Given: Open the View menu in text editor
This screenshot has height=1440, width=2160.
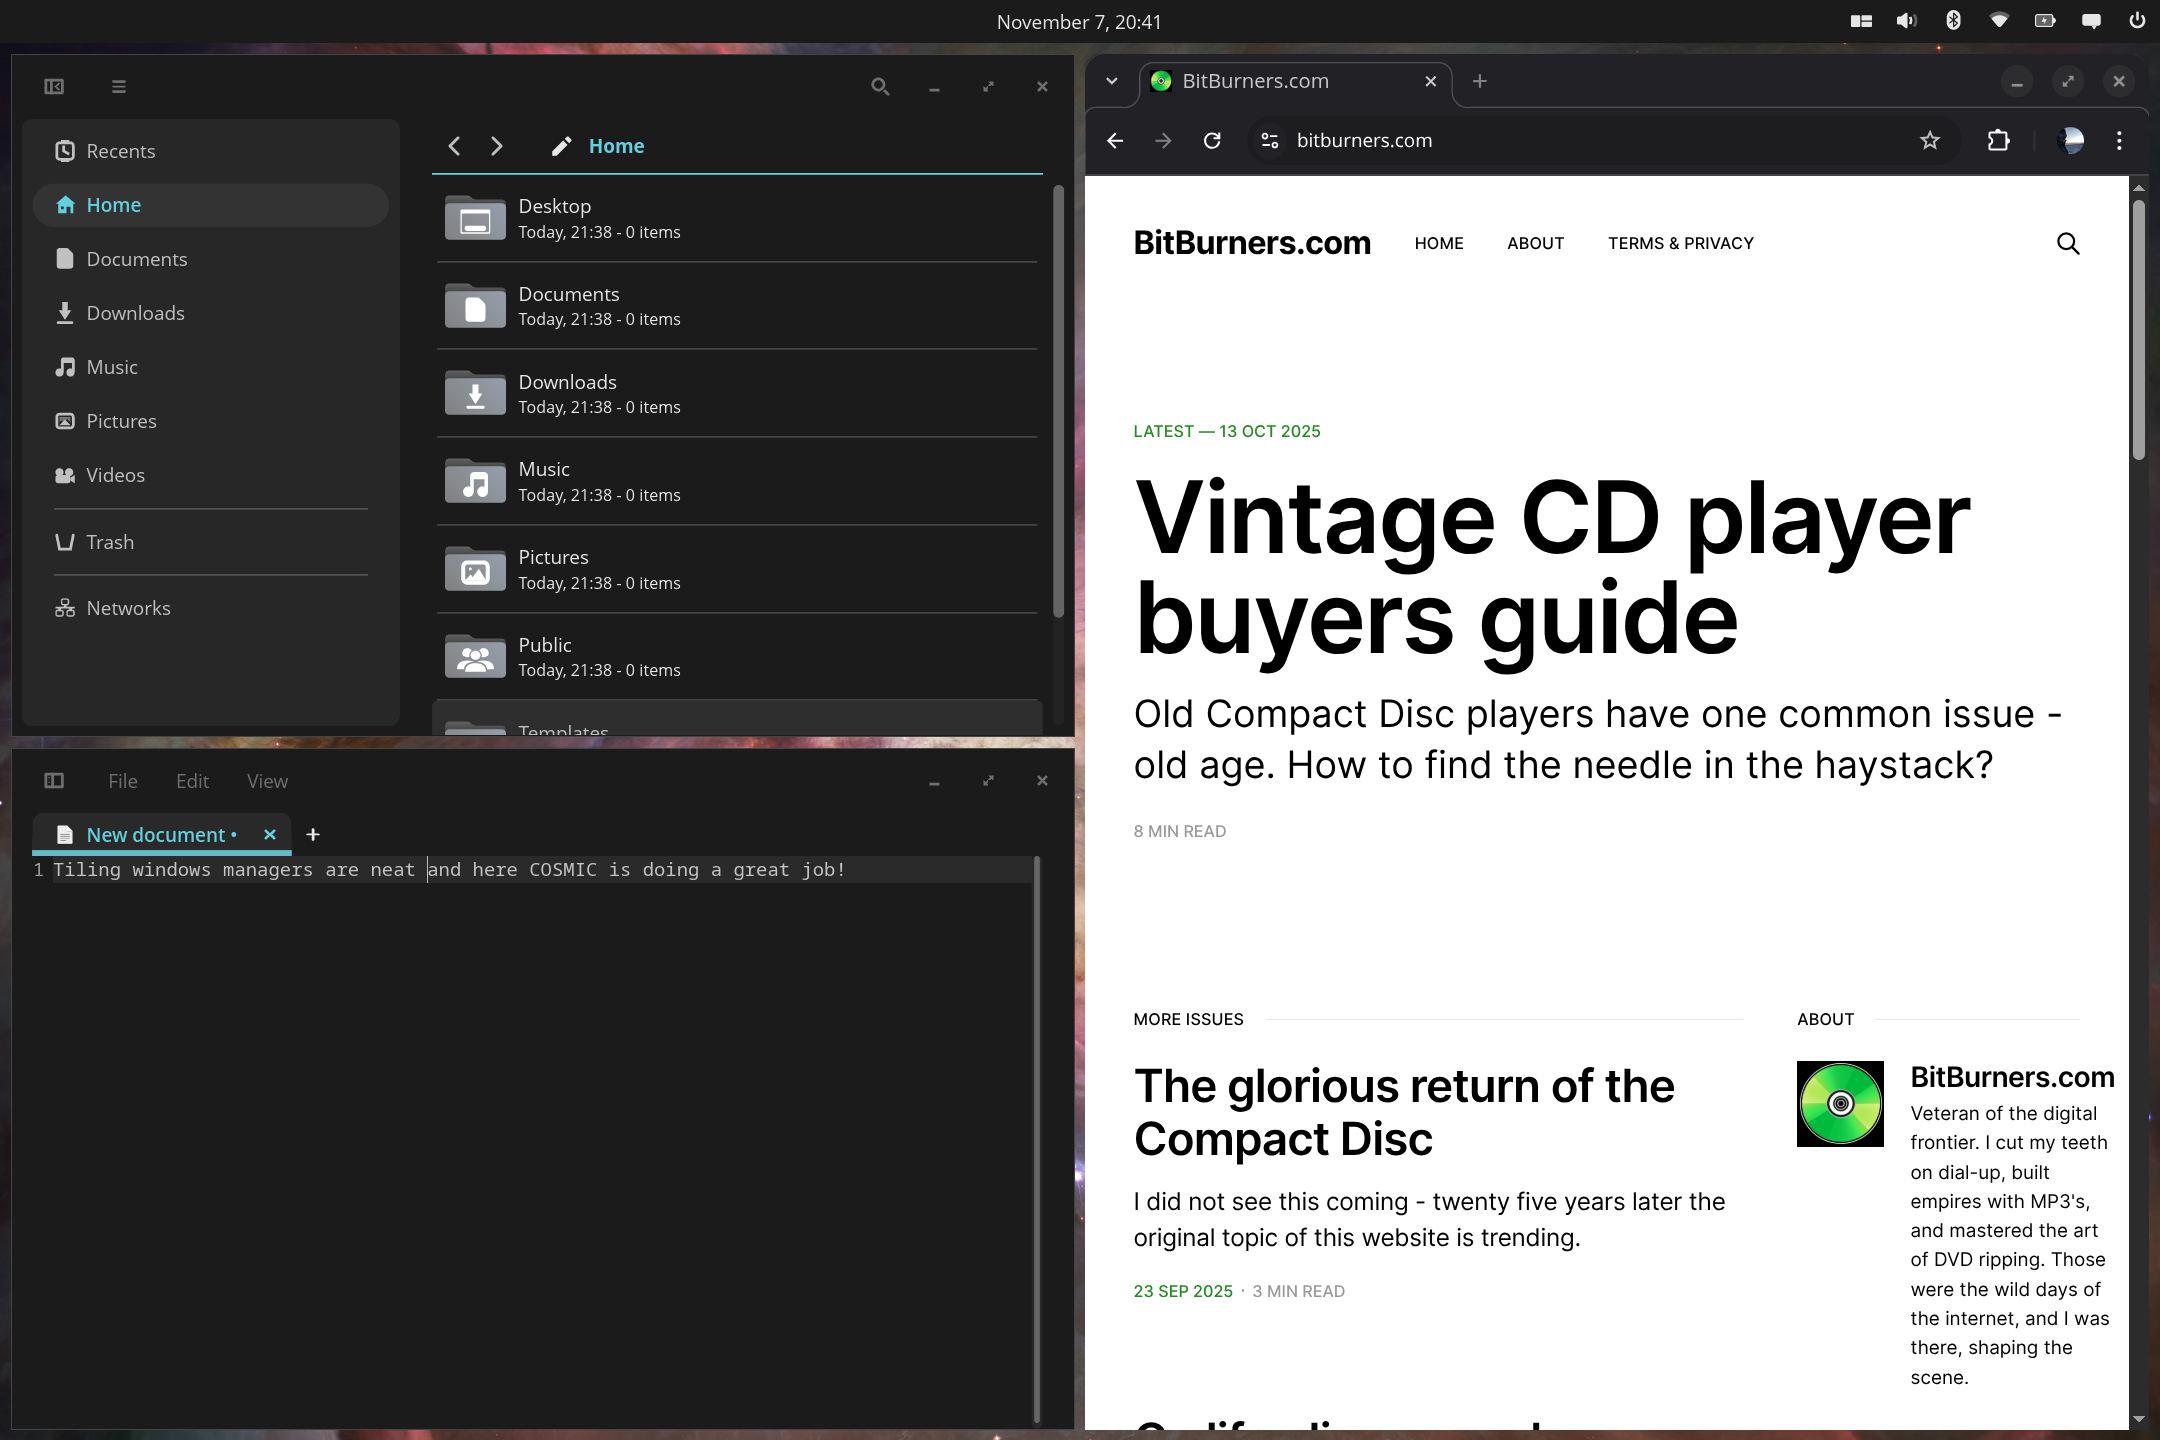Looking at the screenshot, I should point(267,781).
